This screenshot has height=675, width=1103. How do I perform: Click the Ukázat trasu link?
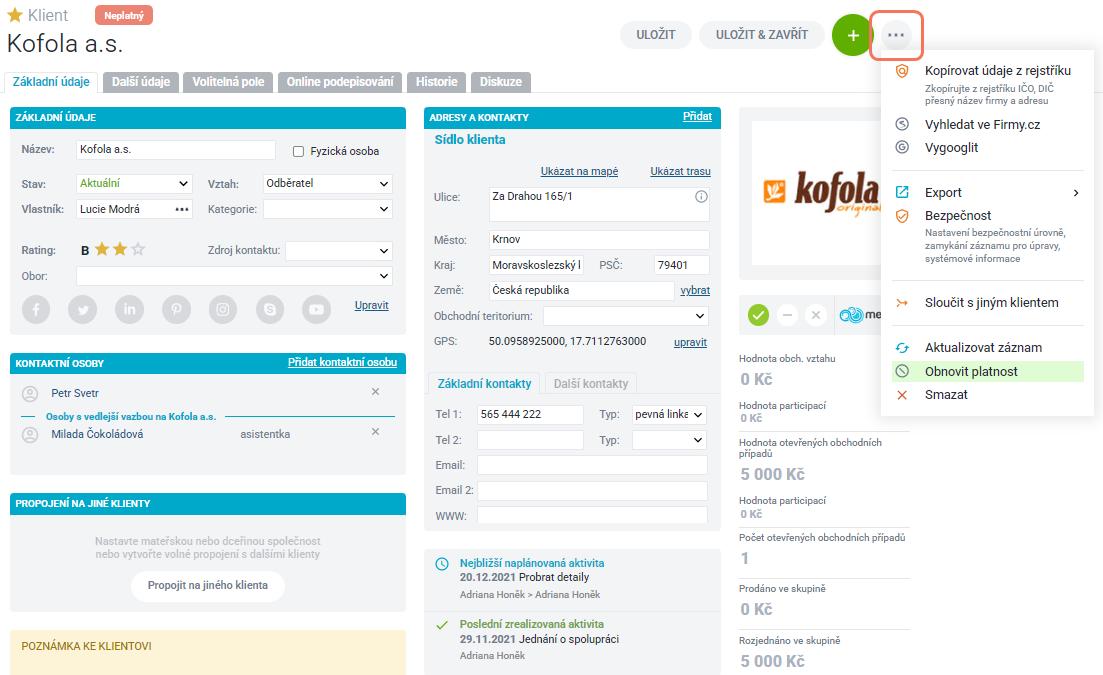click(680, 171)
